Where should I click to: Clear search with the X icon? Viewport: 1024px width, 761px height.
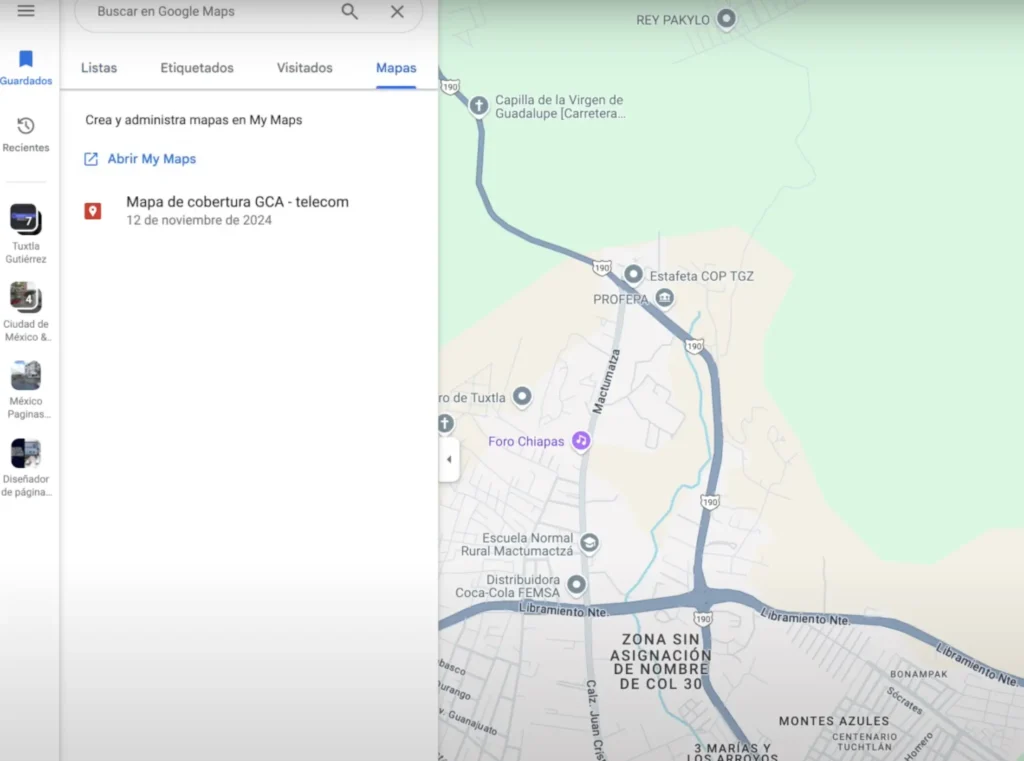[397, 11]
